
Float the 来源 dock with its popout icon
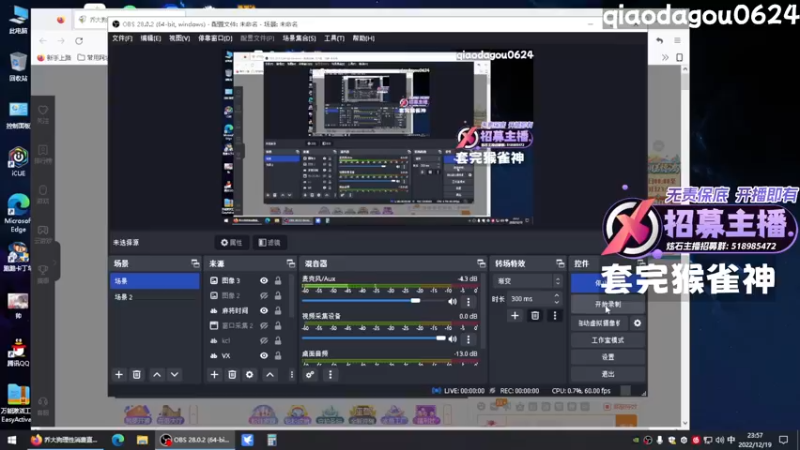(x=291, y=263)
